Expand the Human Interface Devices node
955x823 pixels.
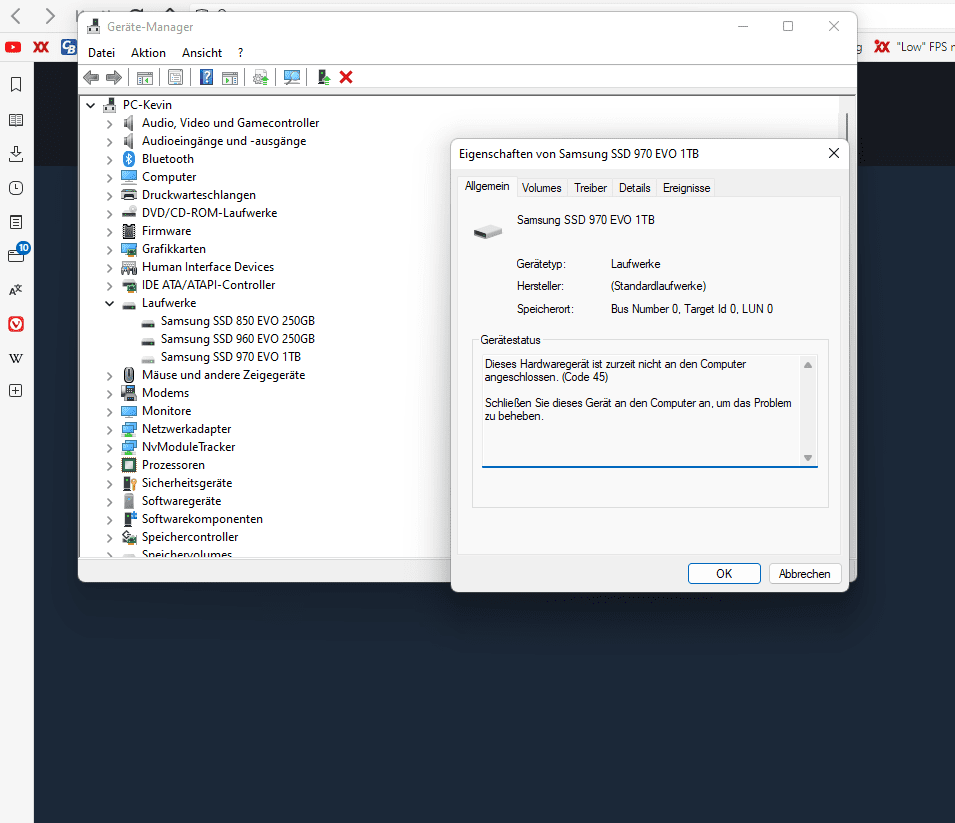(x=110, y=268)
